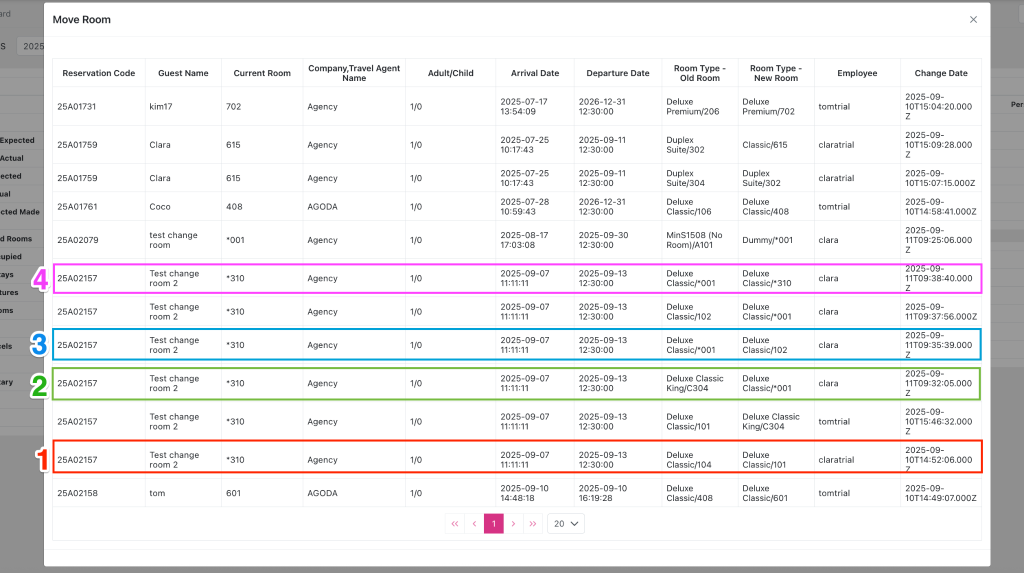Click the Arrival Date column header
1024x573 pixels.
[x=535, y=73]
